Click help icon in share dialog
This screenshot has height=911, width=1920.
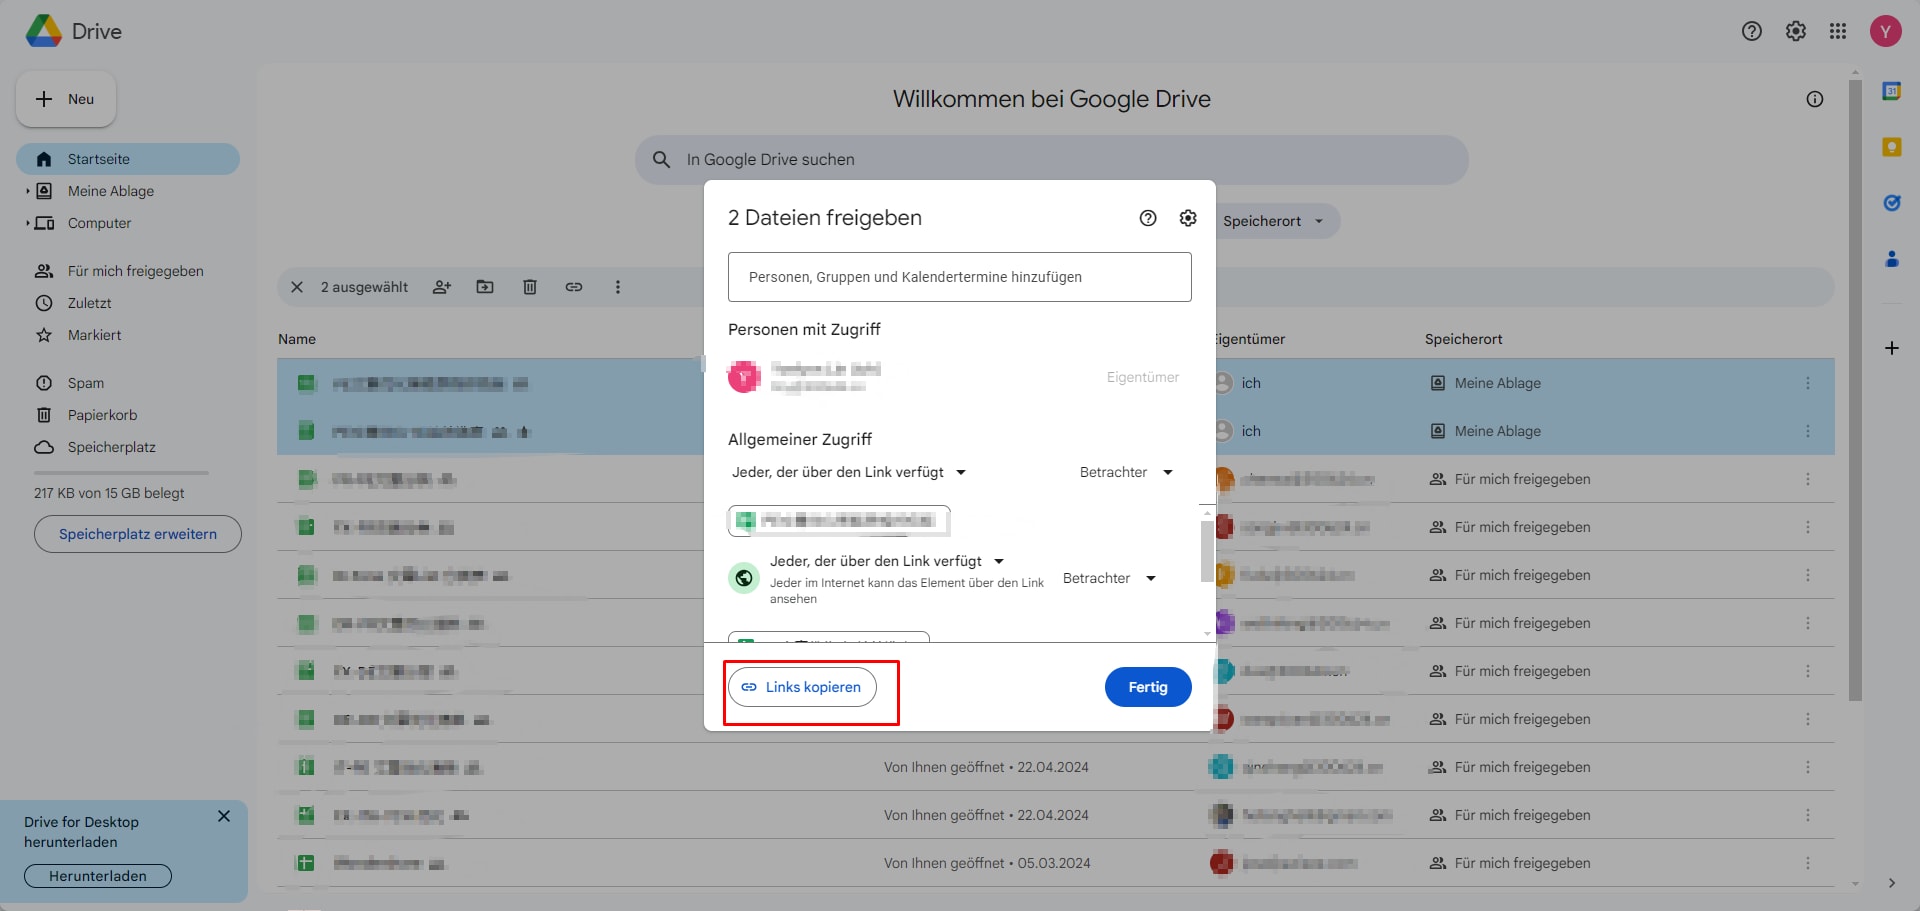point(1148,218)
